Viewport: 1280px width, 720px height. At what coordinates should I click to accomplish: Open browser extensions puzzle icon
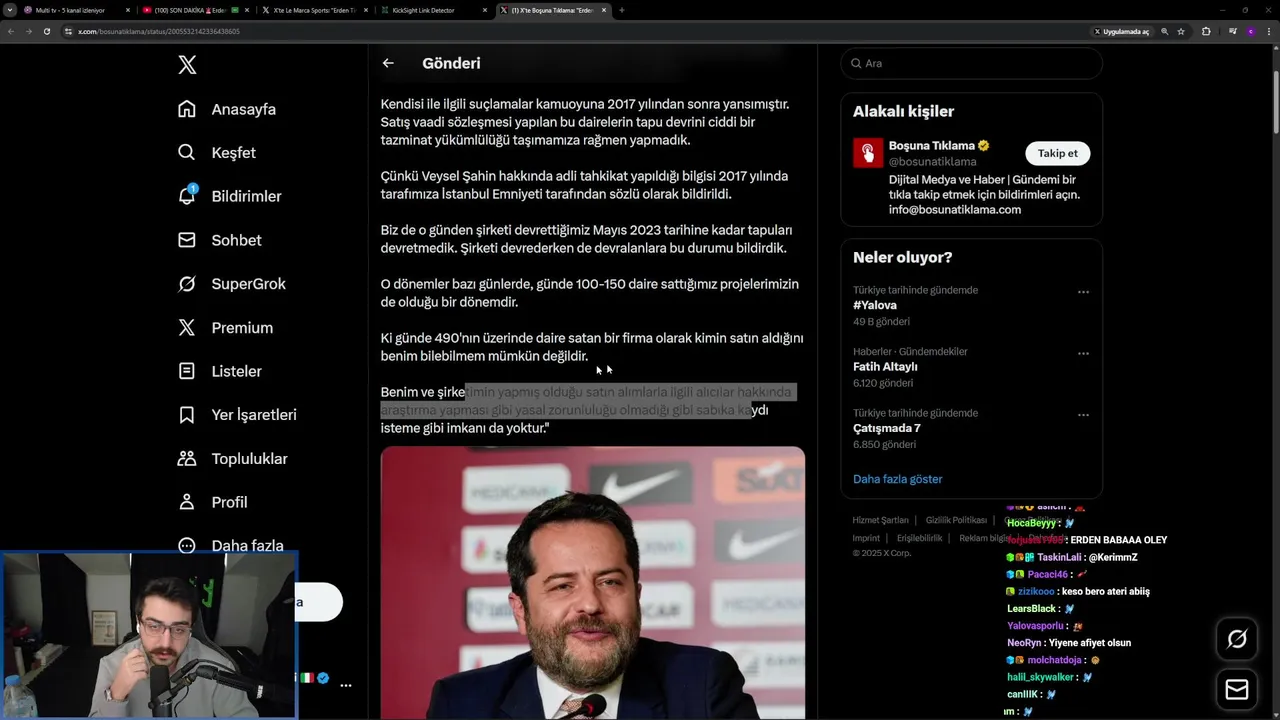coord(1206,31)
